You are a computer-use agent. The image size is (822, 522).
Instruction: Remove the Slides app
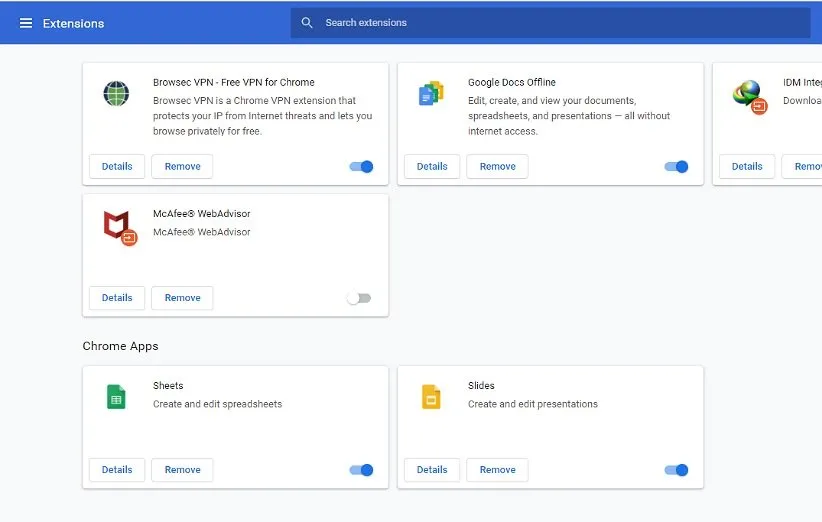497,470
